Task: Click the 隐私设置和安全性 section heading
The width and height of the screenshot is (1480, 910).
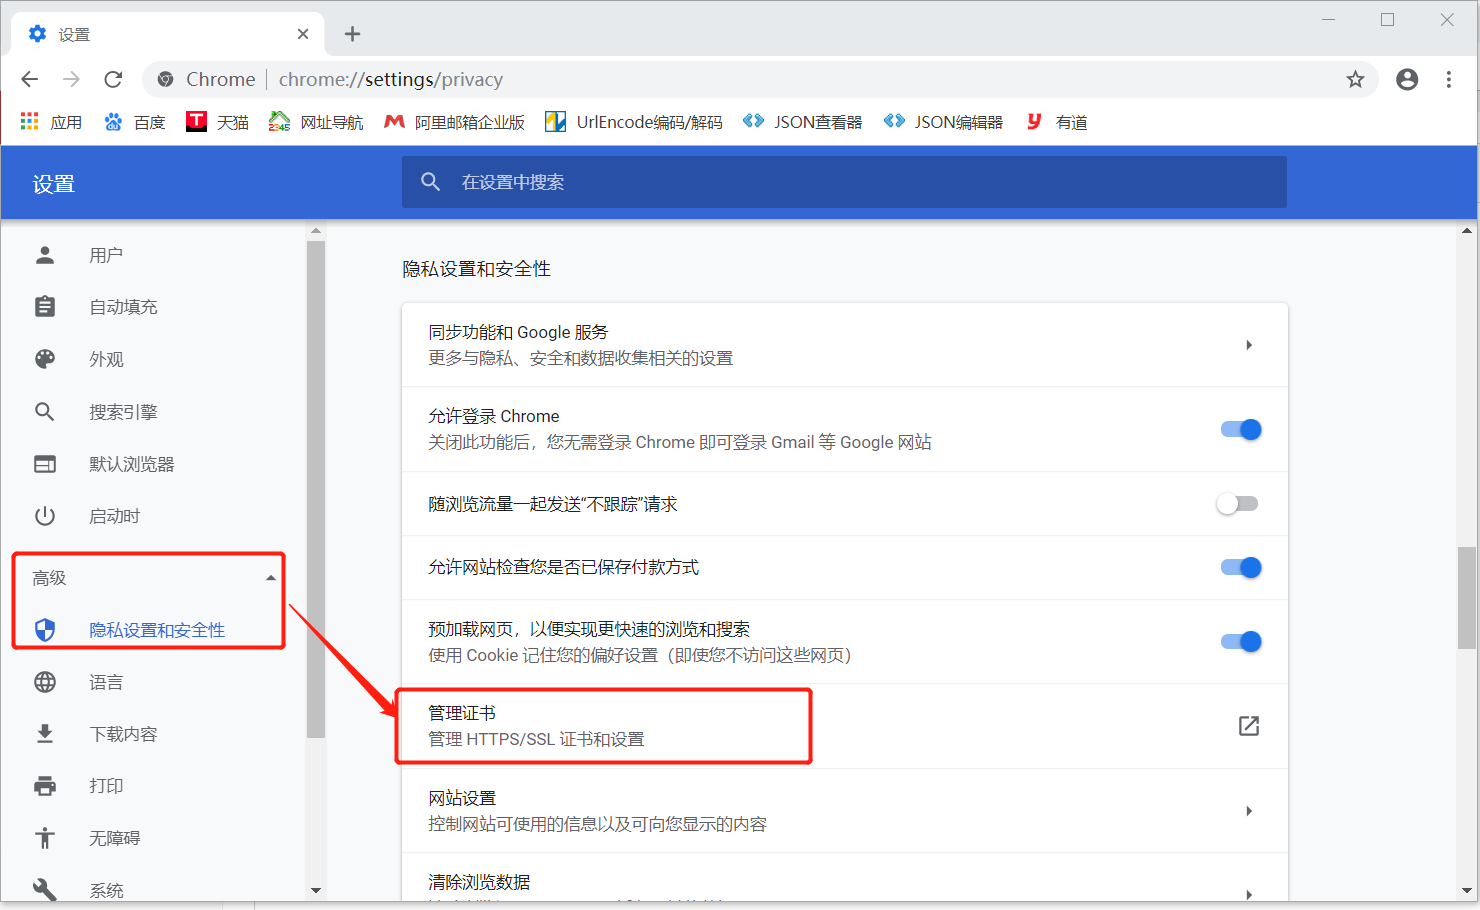Action: point(476,269)
